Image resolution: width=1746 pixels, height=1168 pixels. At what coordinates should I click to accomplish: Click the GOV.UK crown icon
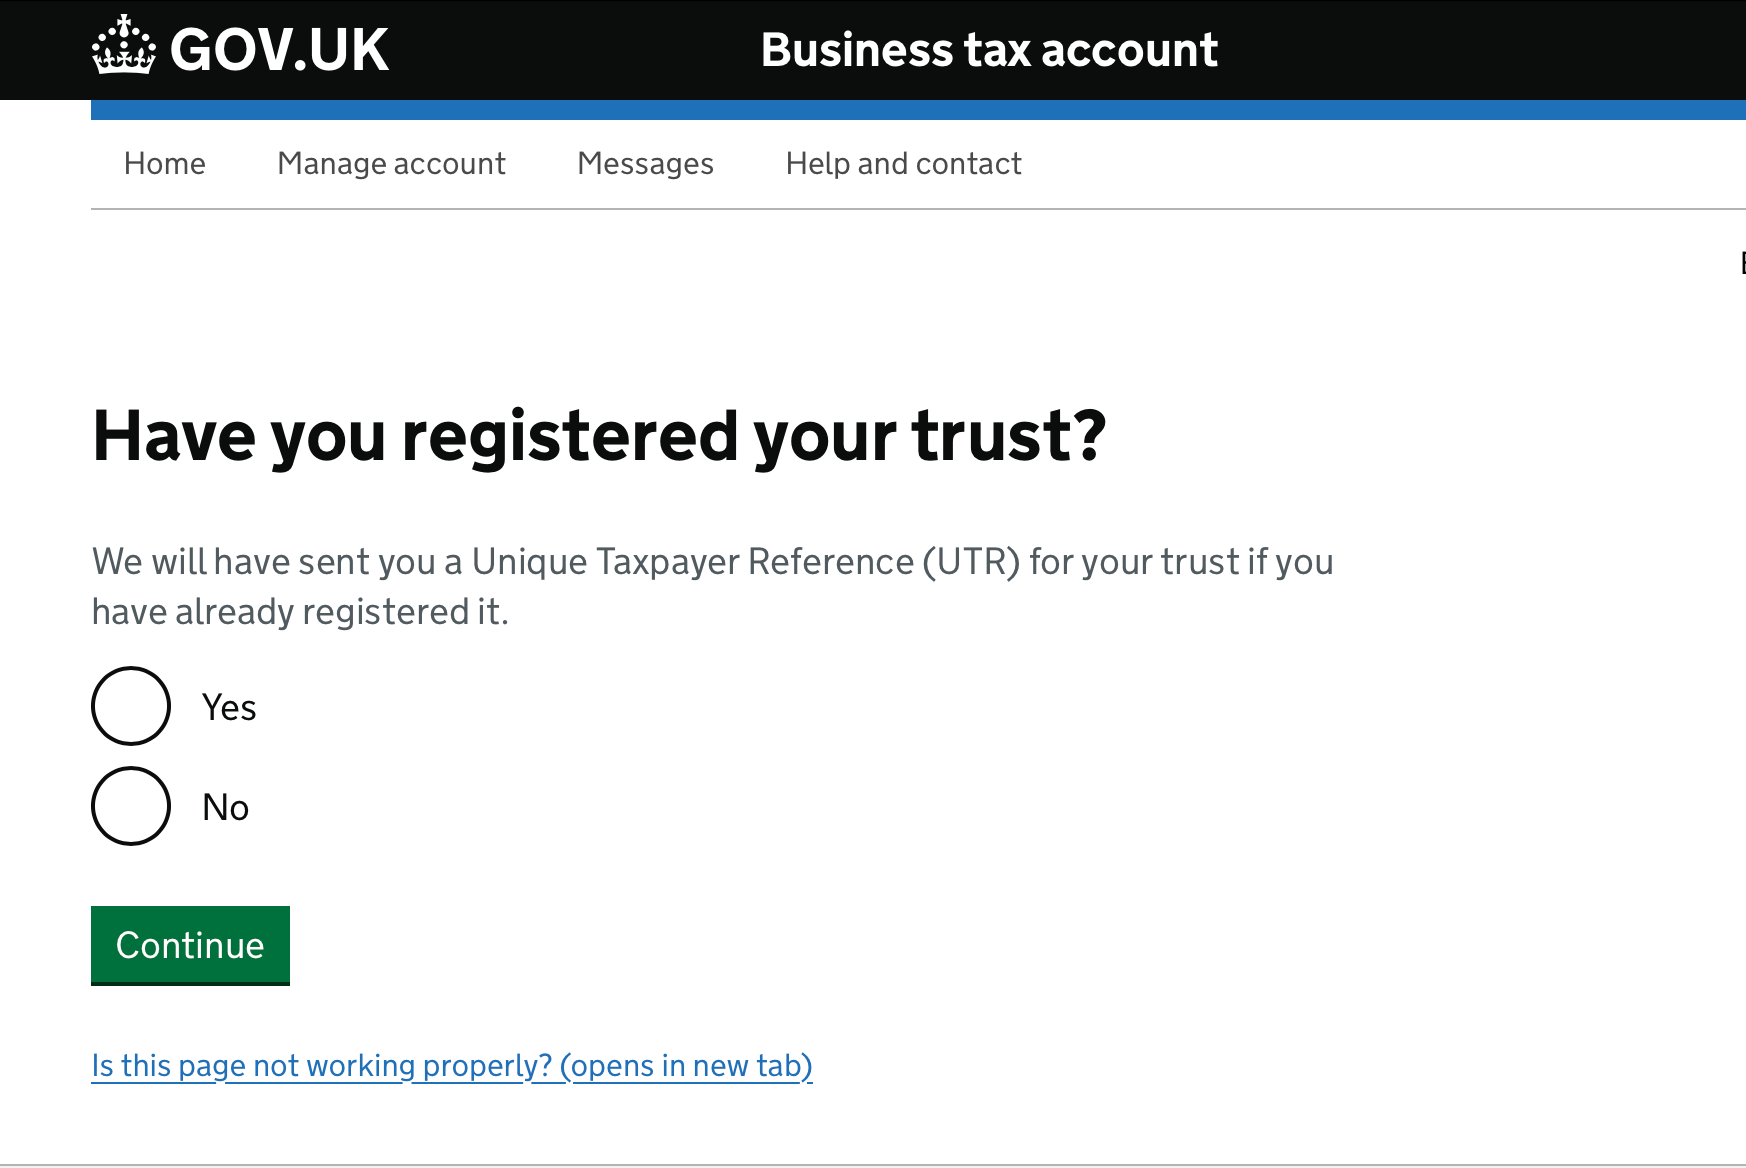[x=123, y=46]
